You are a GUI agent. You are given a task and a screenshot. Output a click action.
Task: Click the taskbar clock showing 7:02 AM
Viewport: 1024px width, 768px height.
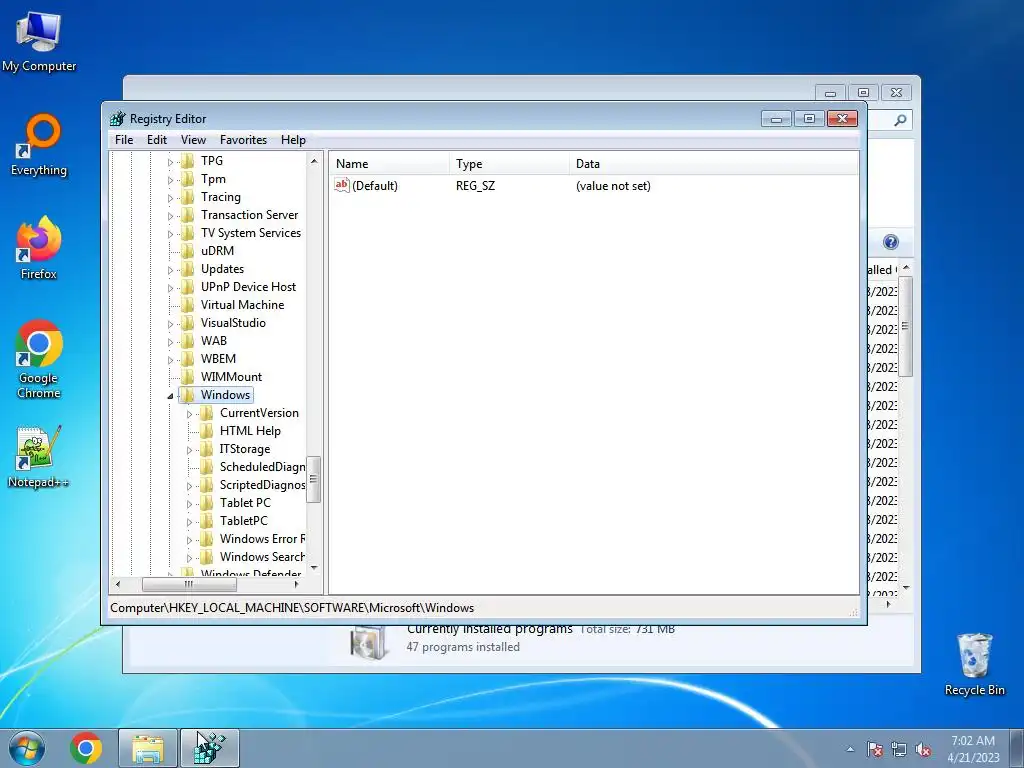tap(973, 749)
